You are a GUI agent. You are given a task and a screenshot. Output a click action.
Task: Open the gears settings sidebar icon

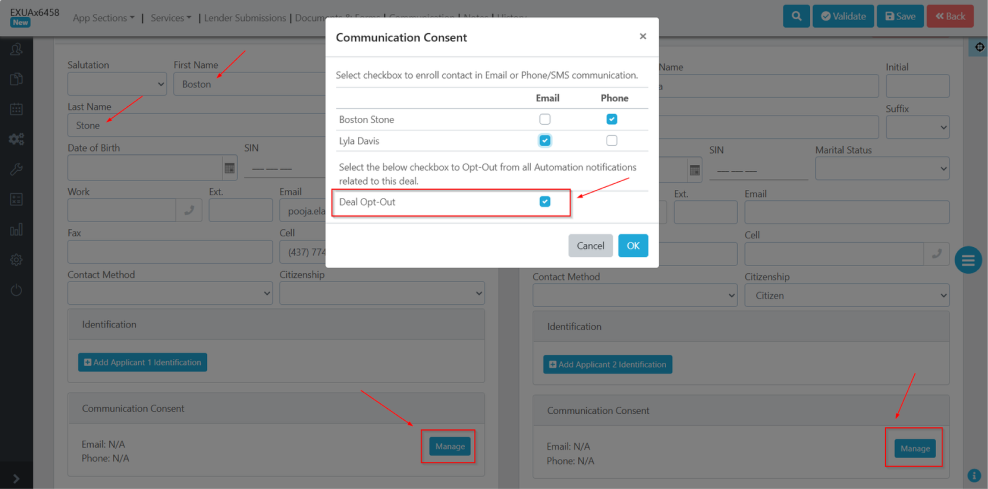(x=16, y=139)
